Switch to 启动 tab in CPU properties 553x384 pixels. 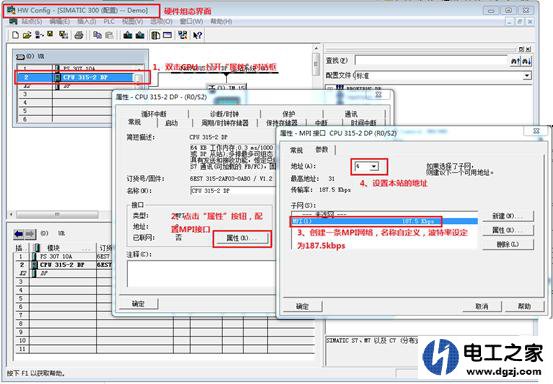pos(172,123)
